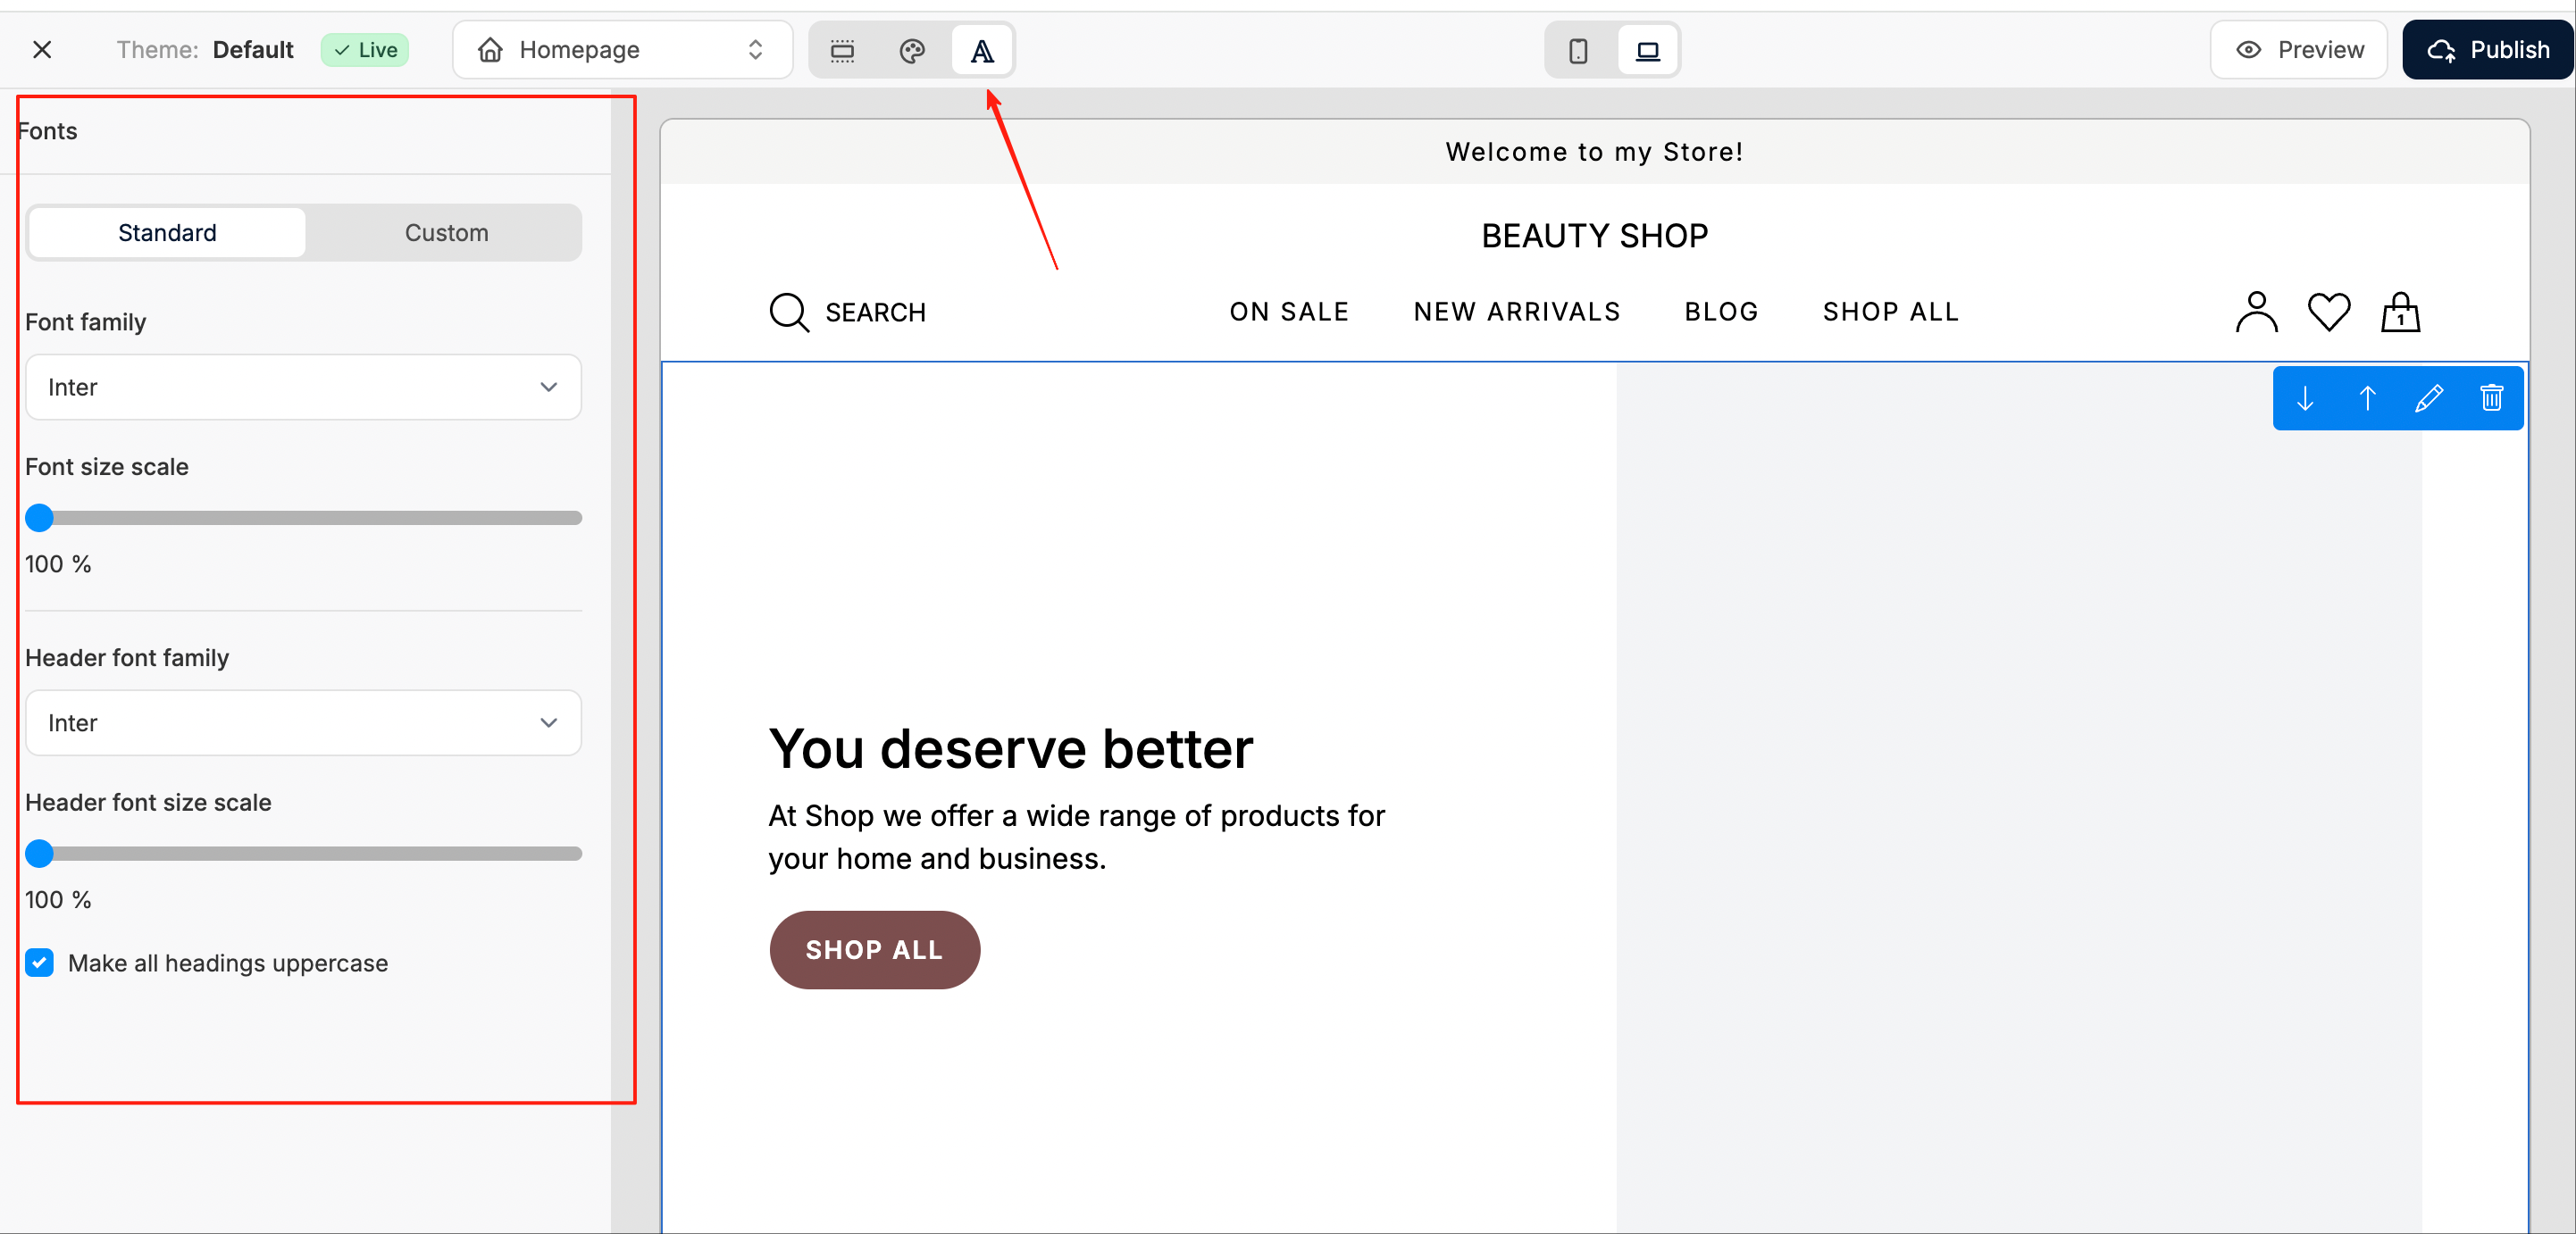Expand the Font family dropdown
Viewport: 2576px width, 1234px height.
303,386
